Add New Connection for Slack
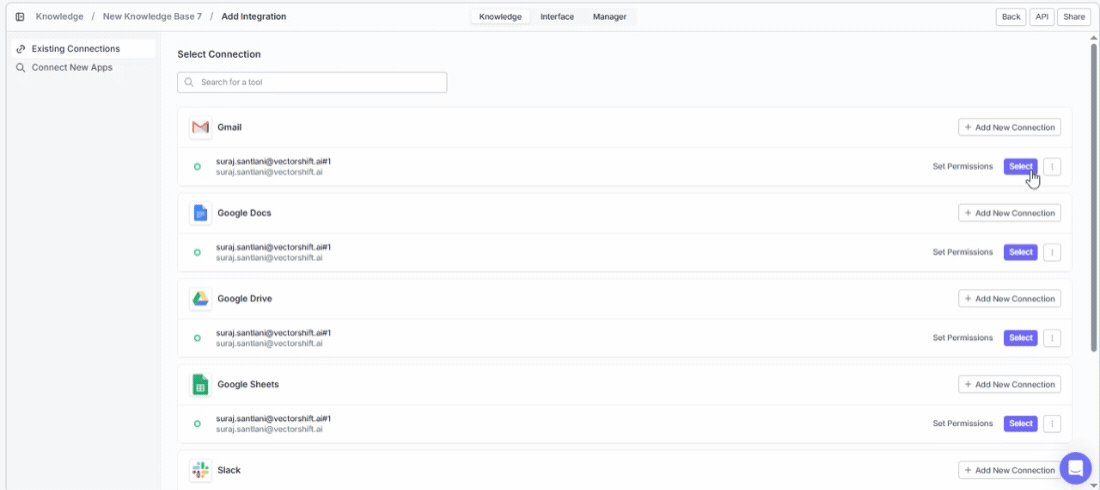This screenshot has width=1100, height=490. (x=1010, y=470)
